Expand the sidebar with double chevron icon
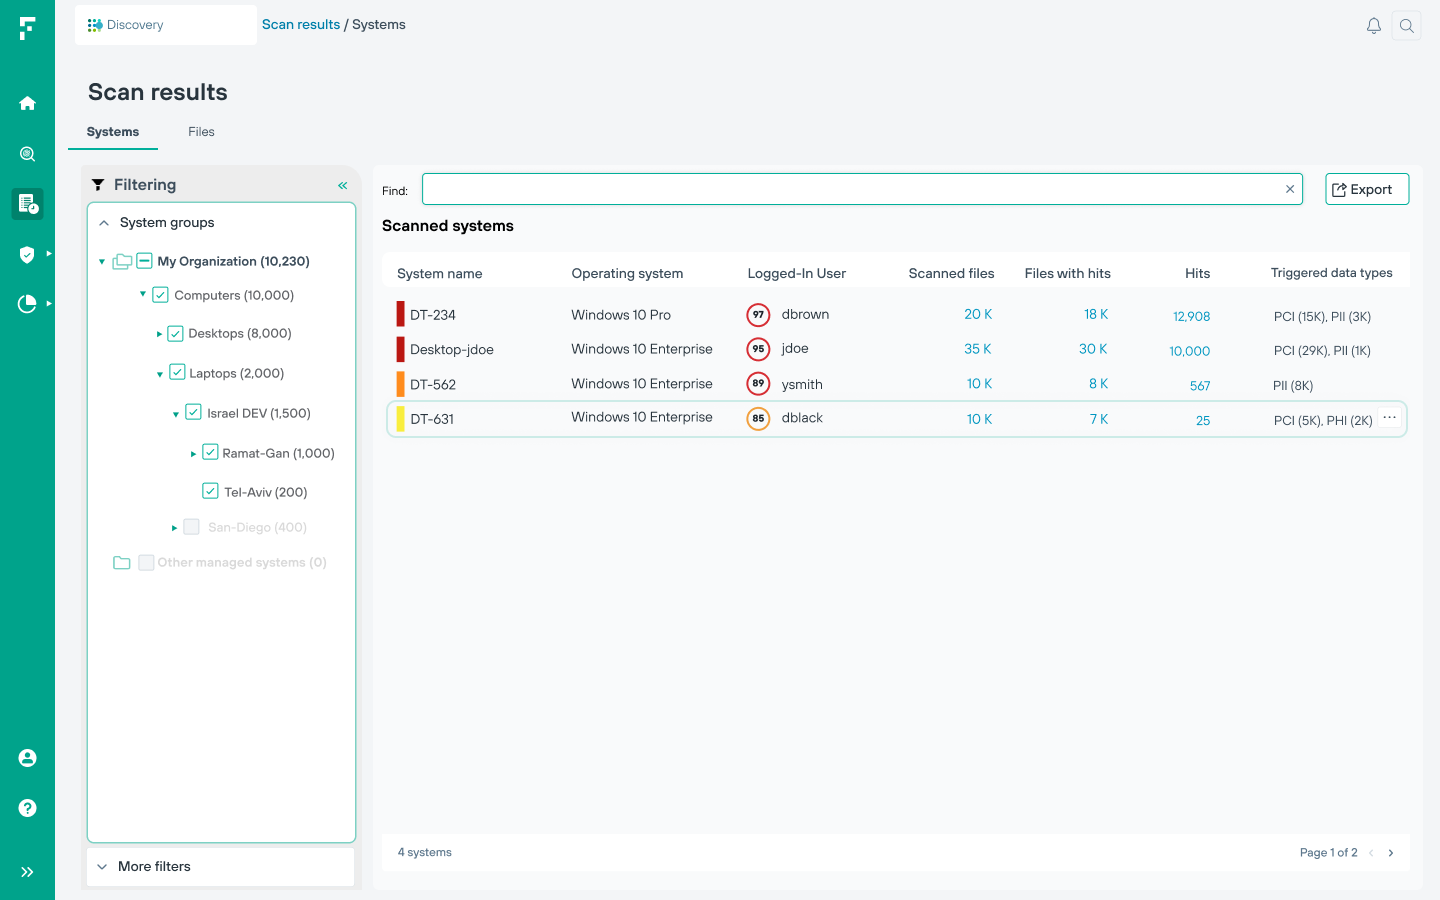Viewport: 1440px width, 900px height. 27,872
